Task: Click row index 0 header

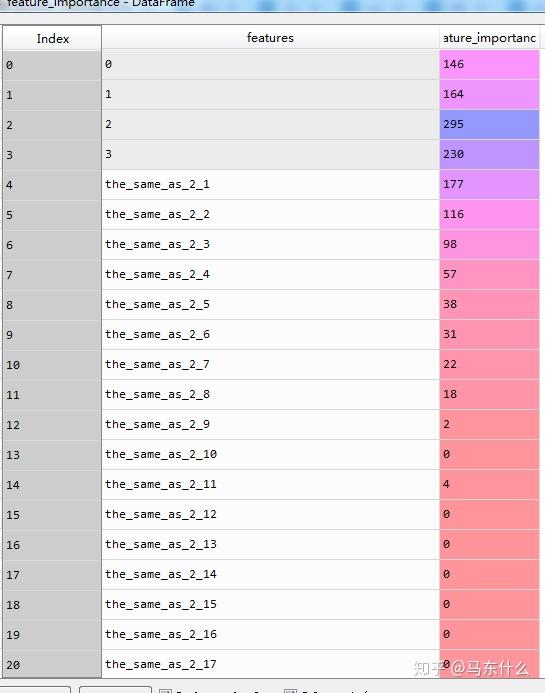Action: tap(52, 65)
